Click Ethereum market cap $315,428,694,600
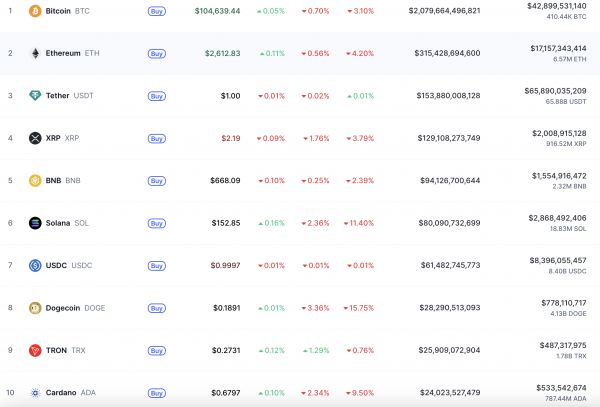This screenshot has width=600, height=407. (447, 53)
